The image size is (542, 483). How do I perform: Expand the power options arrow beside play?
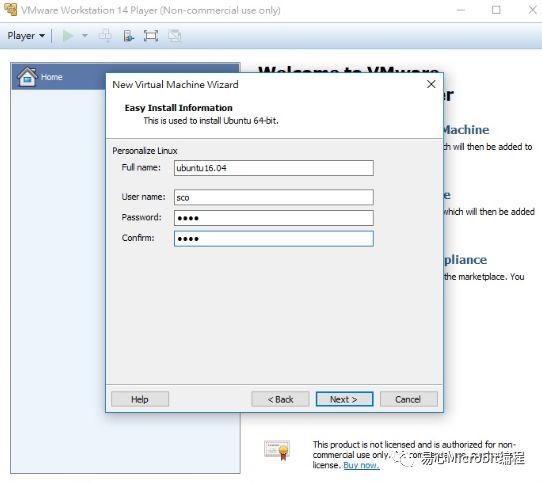(85, 36)
